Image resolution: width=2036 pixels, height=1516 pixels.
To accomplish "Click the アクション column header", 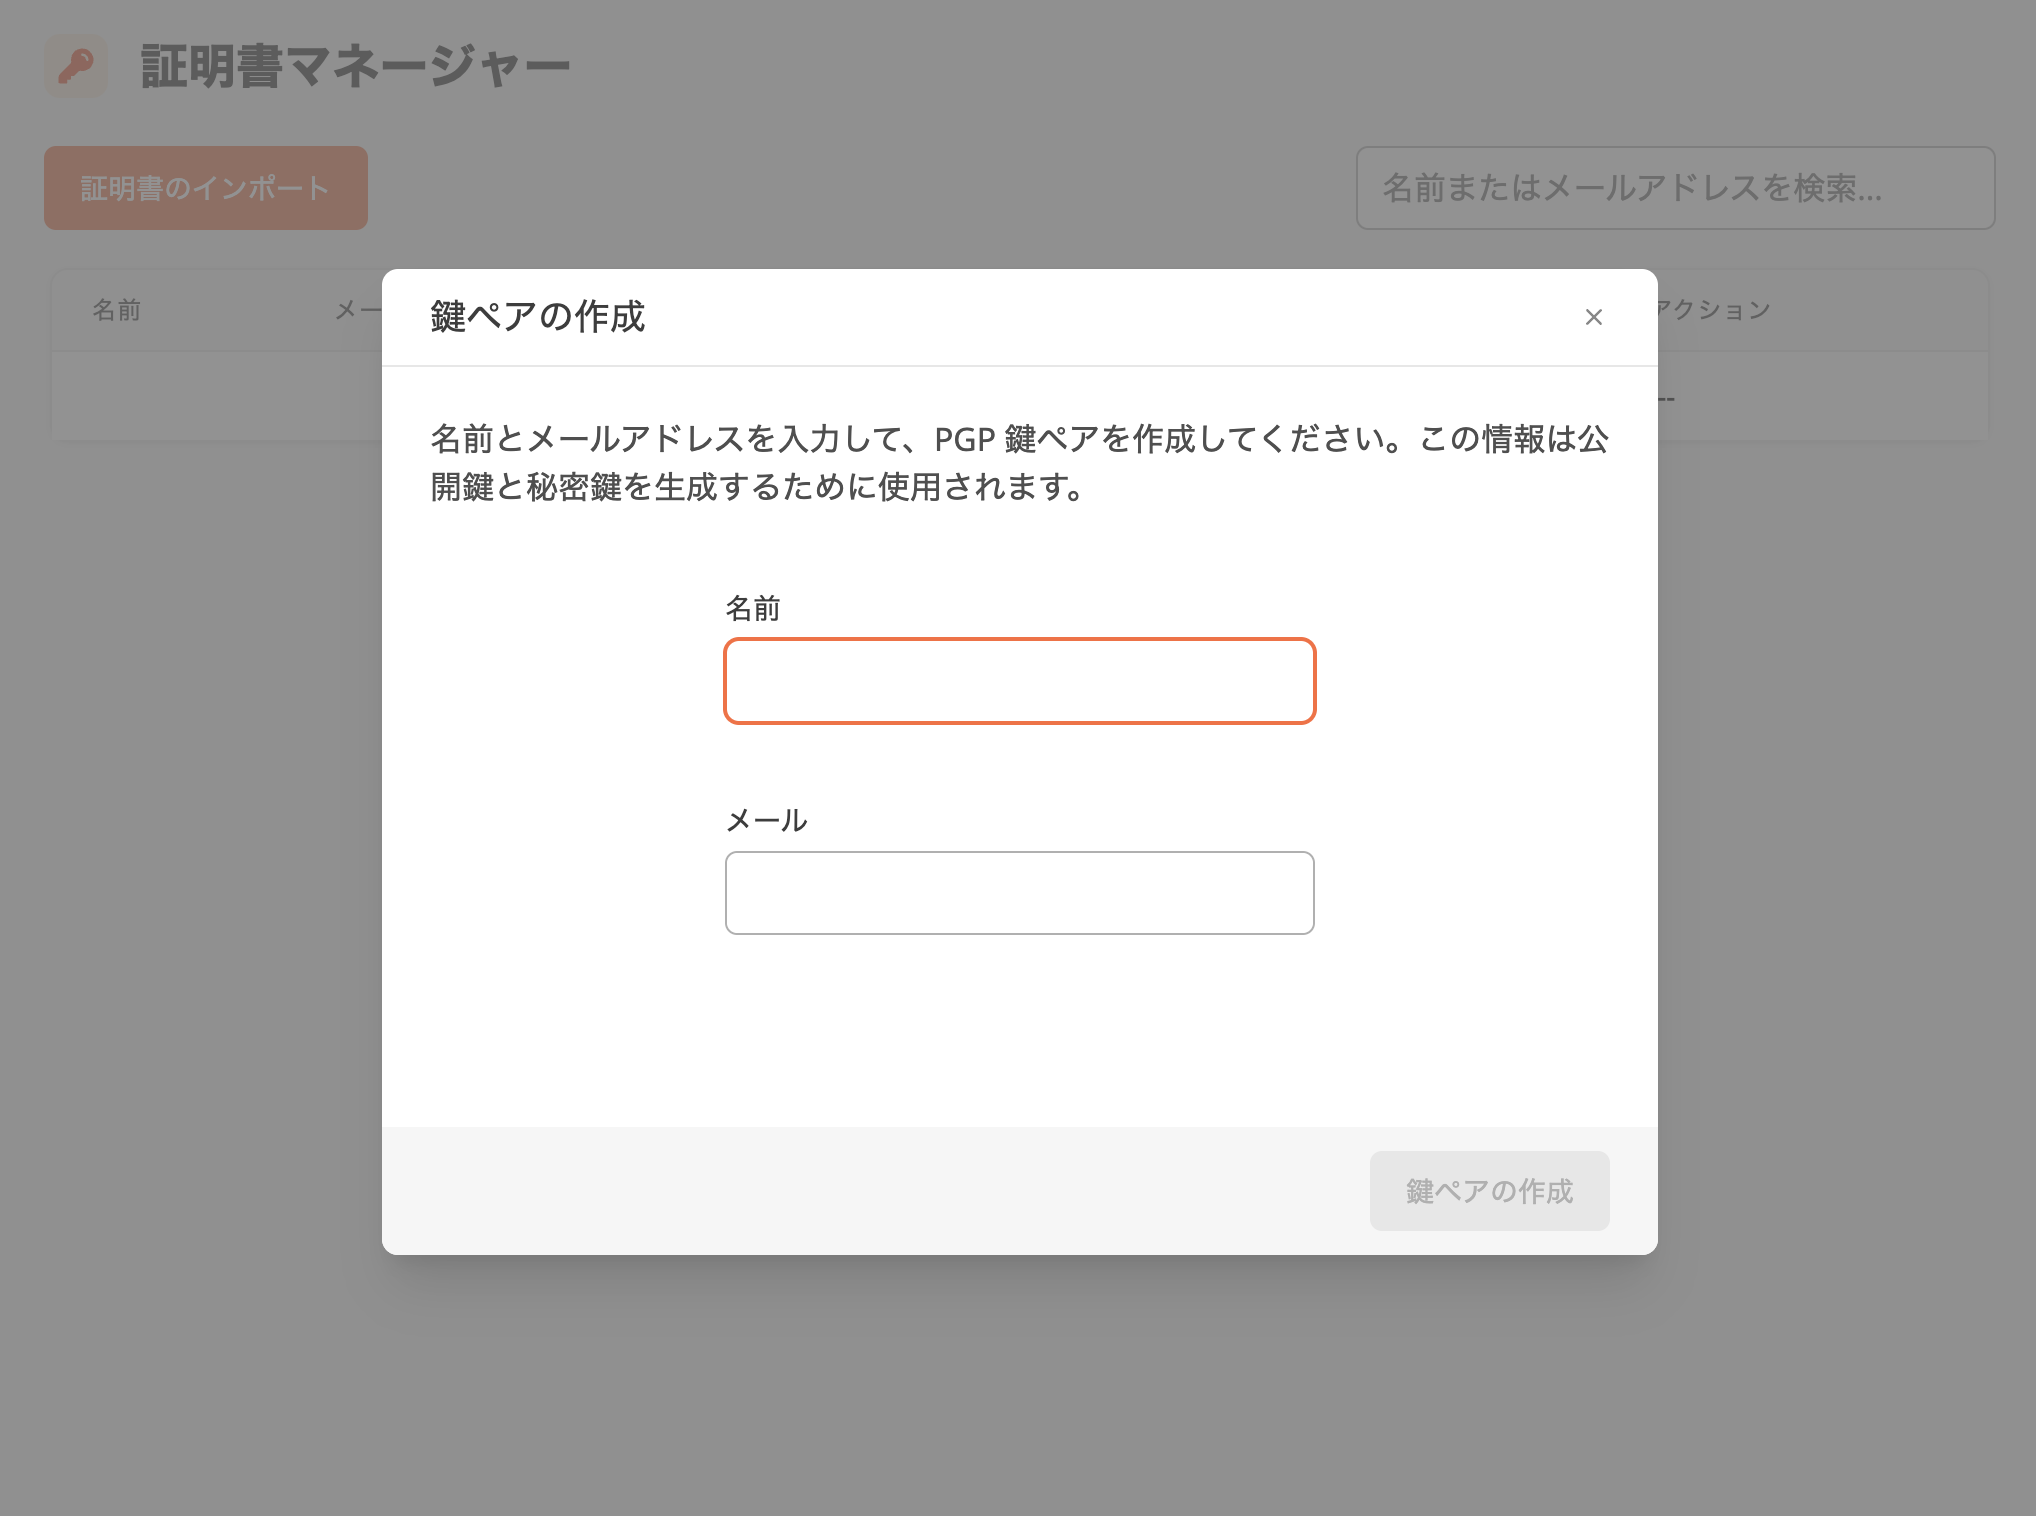I will (1714, 310).
